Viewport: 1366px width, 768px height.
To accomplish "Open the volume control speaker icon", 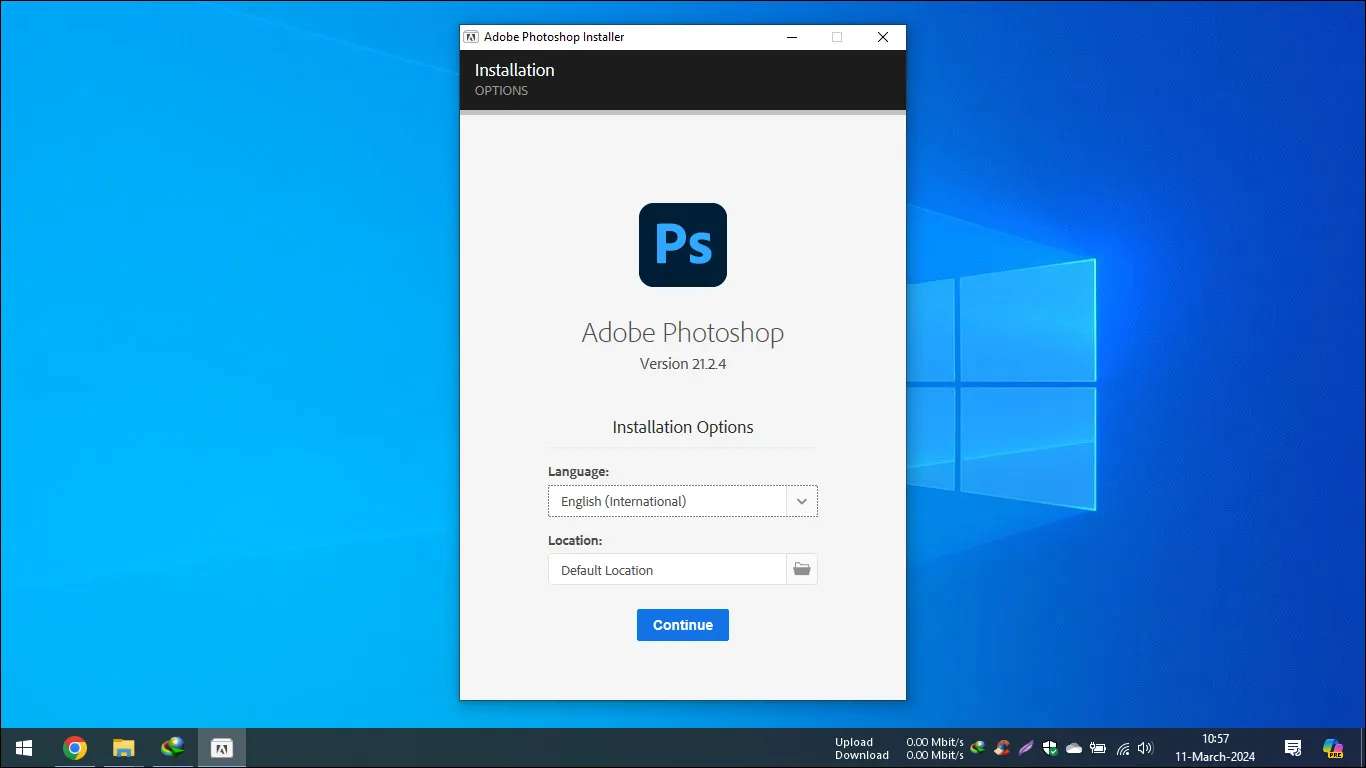I will coord(1144,747).
